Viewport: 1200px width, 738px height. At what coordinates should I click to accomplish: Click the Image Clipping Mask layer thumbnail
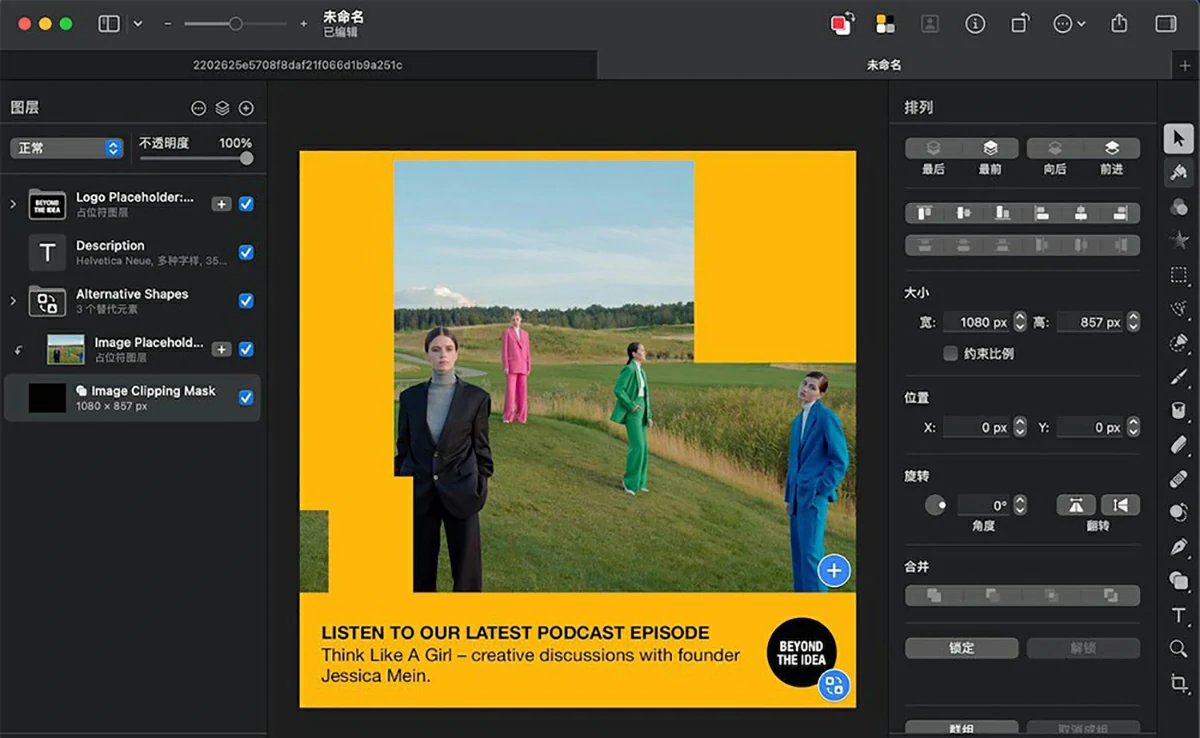tap(47, 397)
